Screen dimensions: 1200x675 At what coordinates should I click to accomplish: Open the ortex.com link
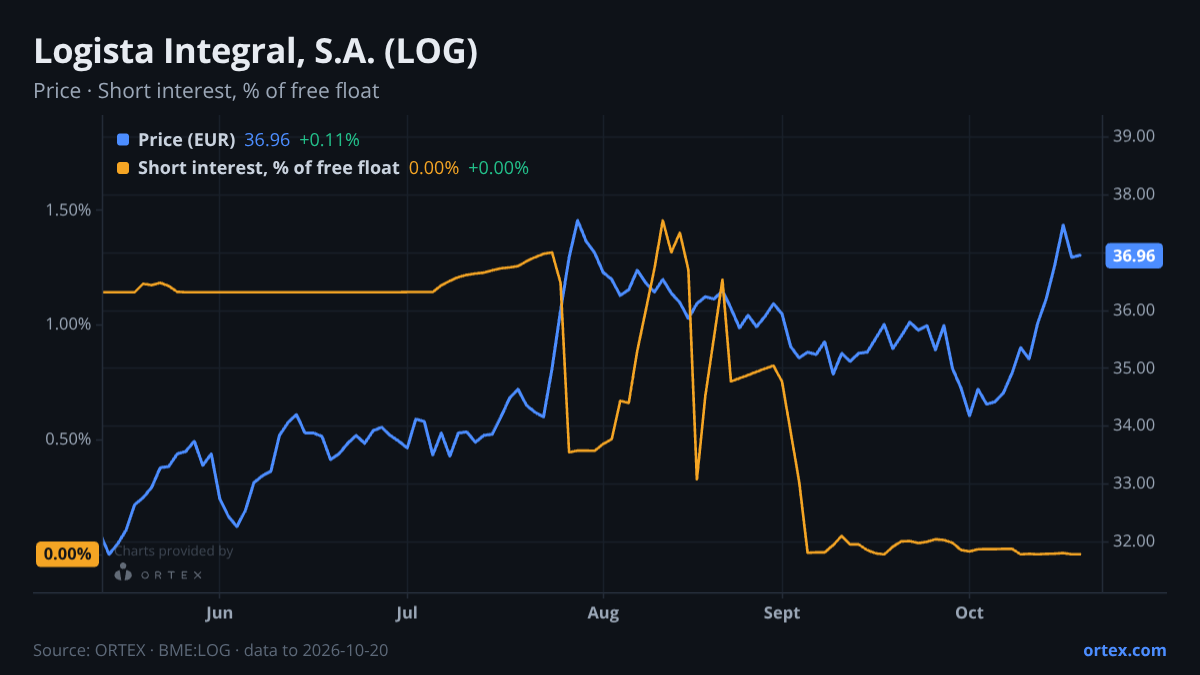click(1124, 650)
